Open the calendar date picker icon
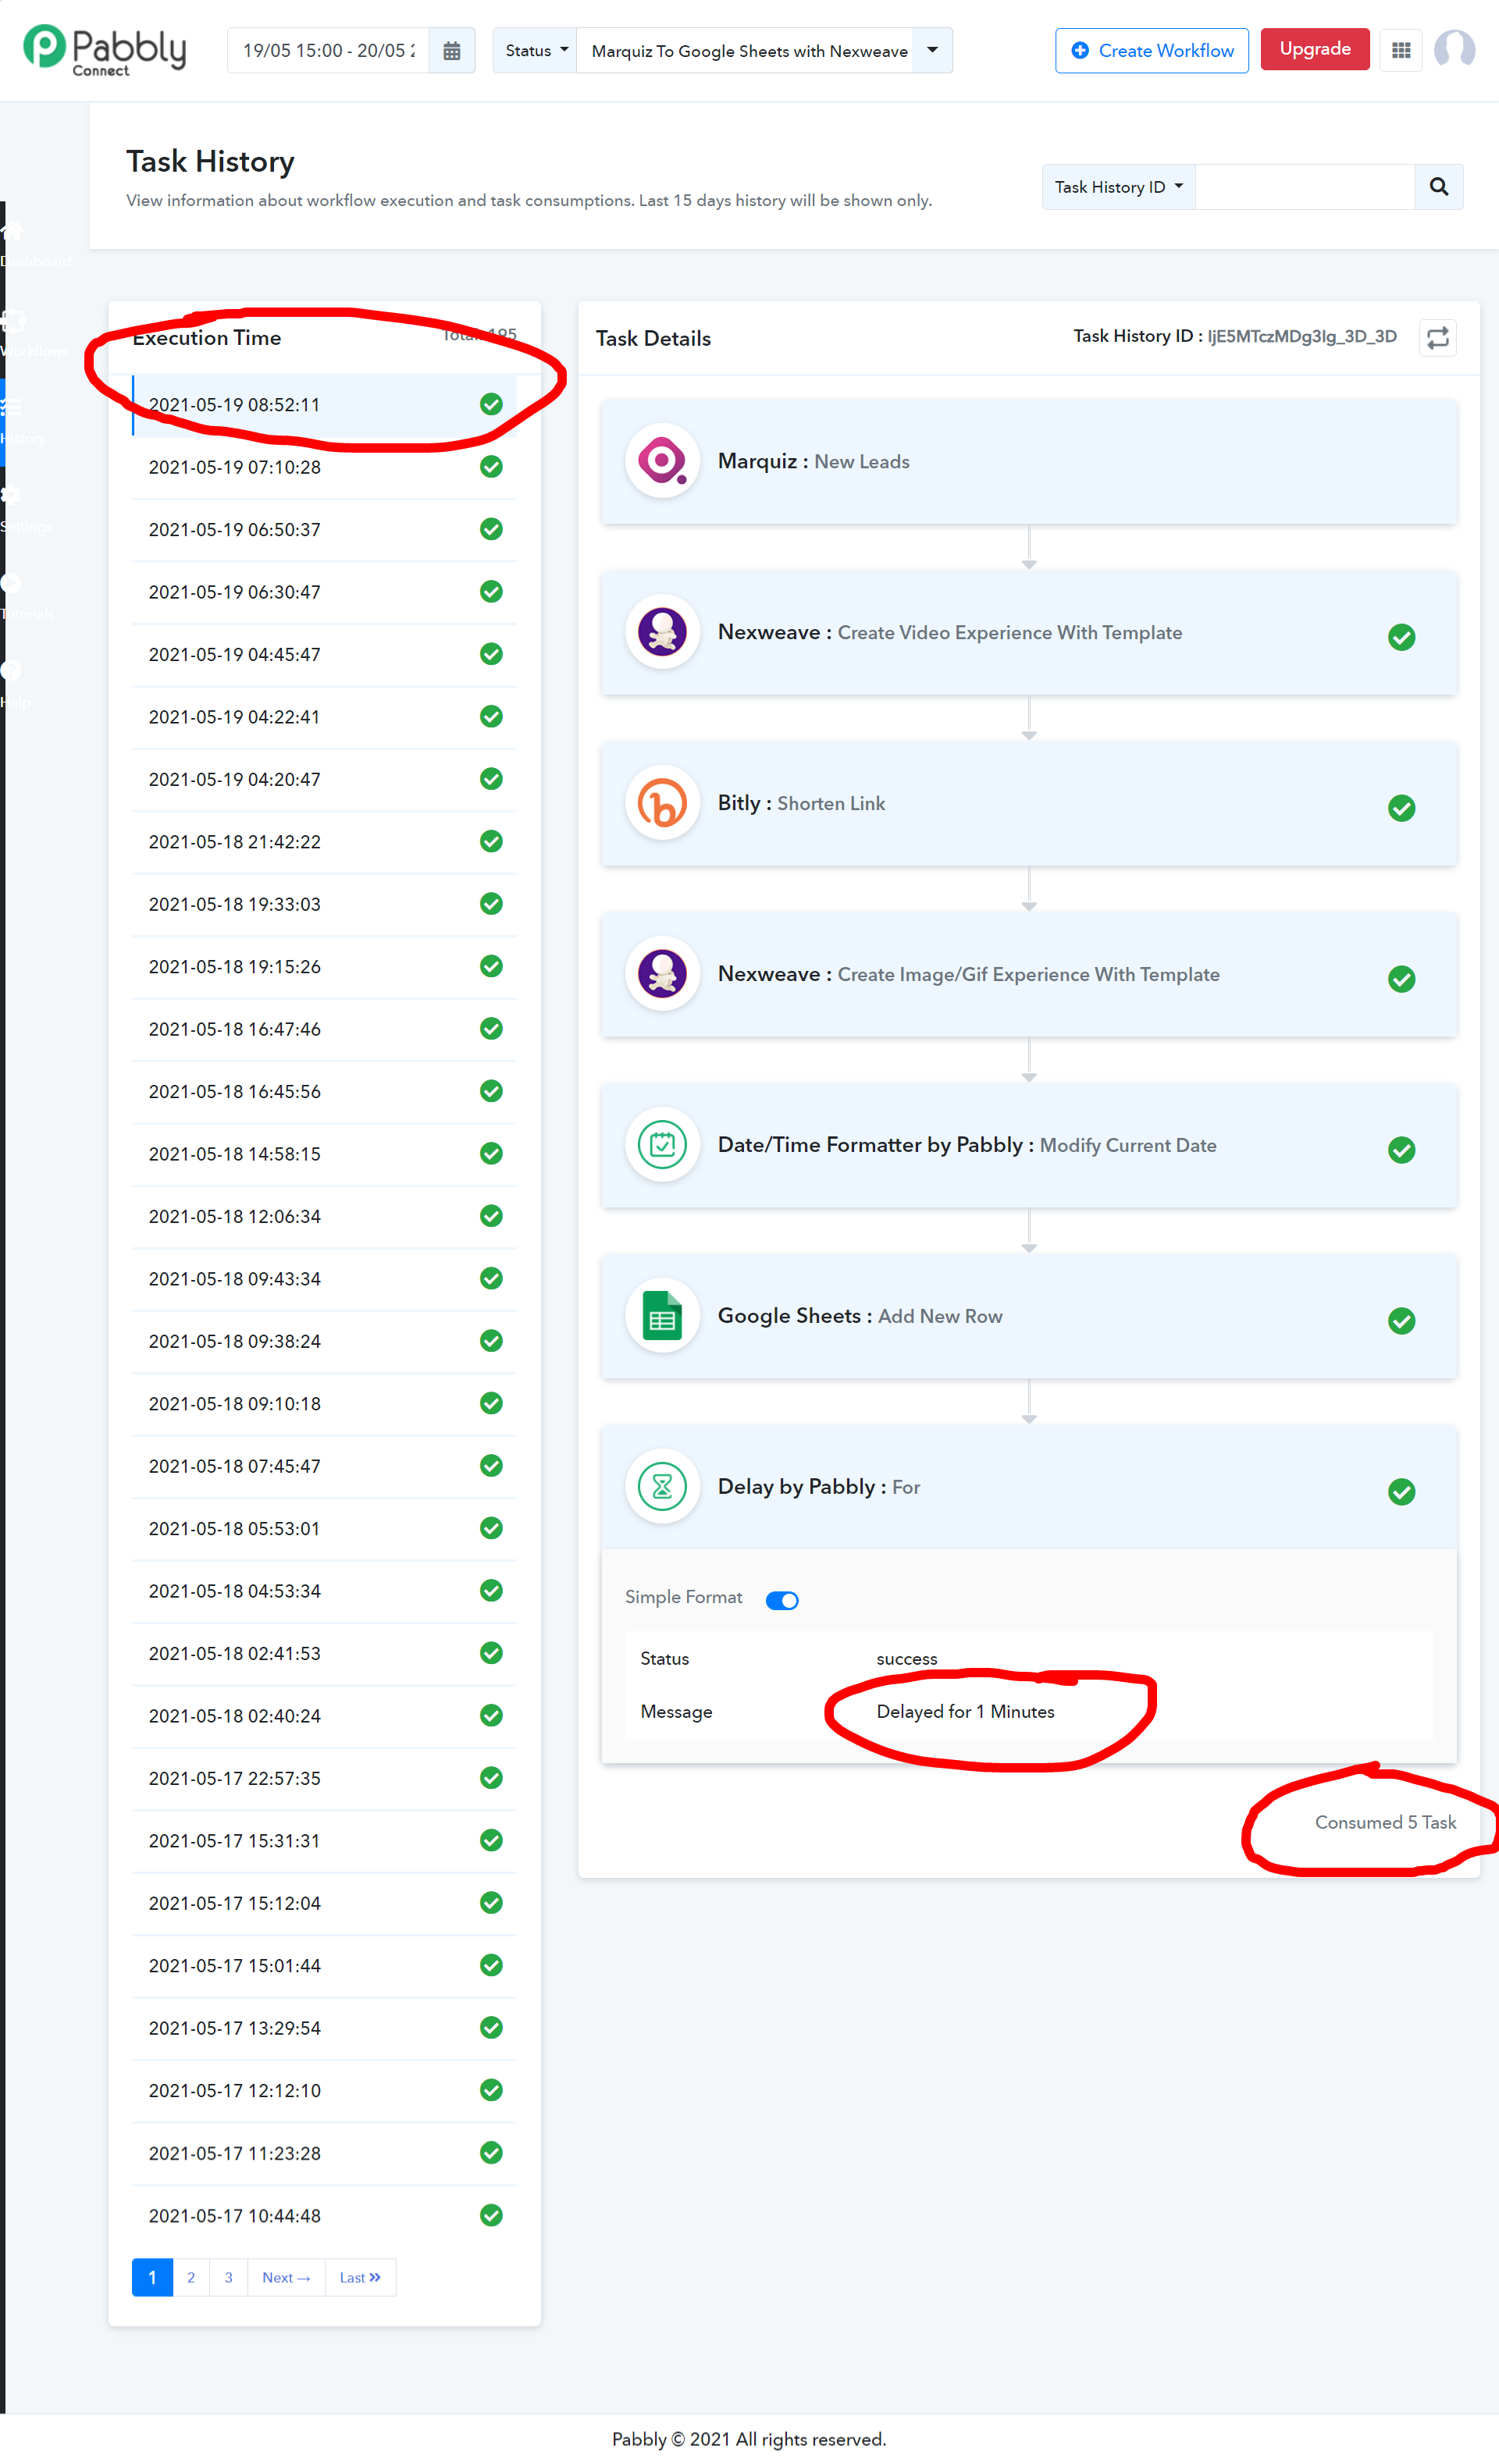 pos(452,51)
